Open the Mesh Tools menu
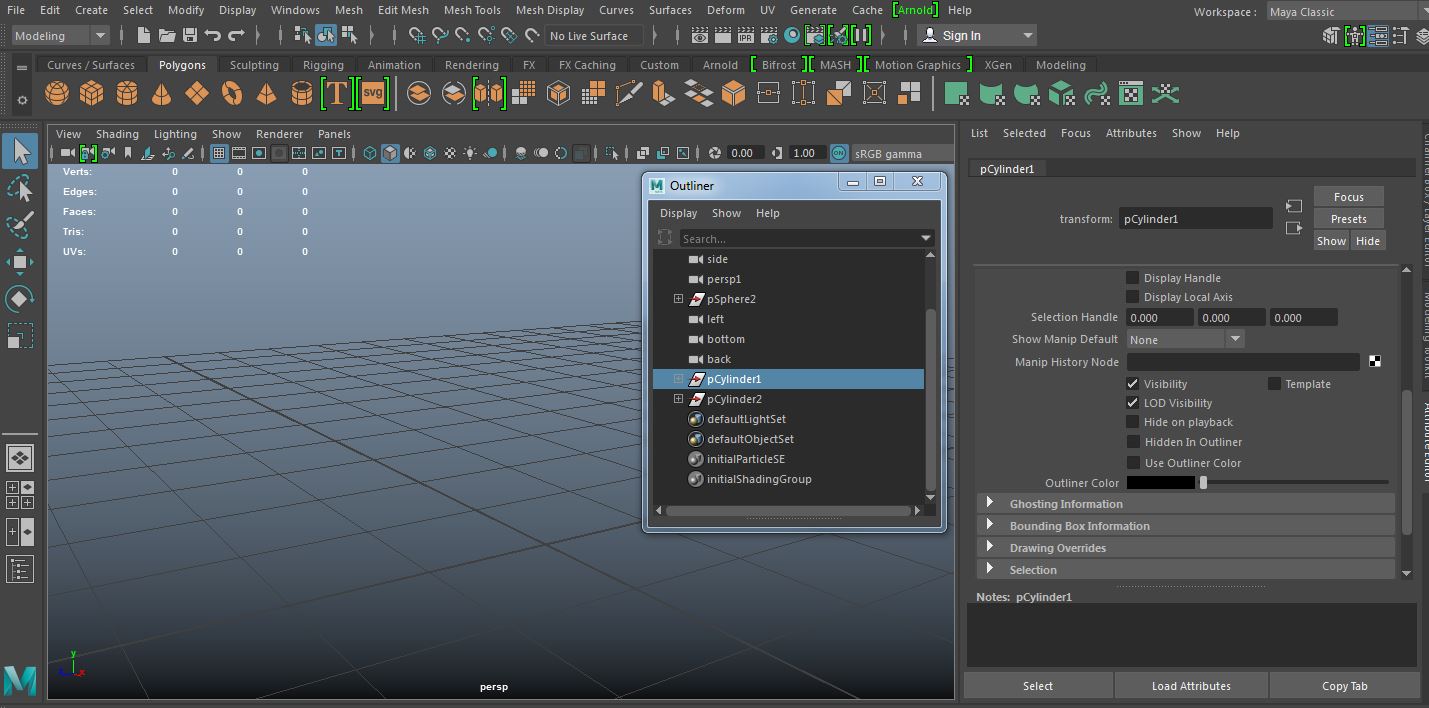 pyautogui.click(x=472, y=10)
